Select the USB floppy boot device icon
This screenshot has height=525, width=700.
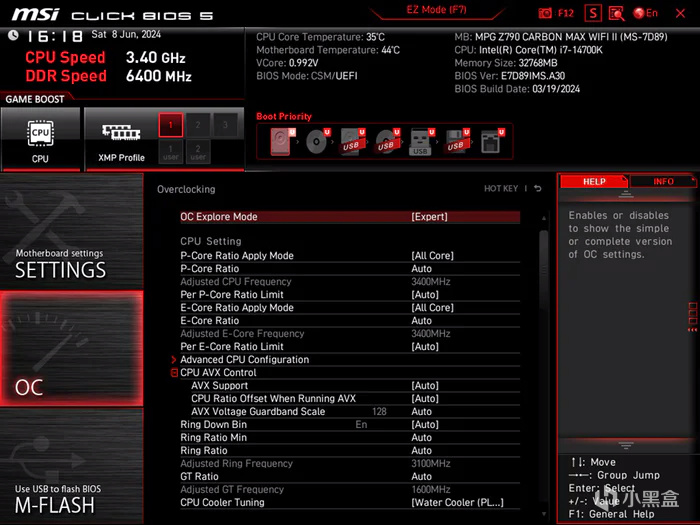click(x=456, y=142)
